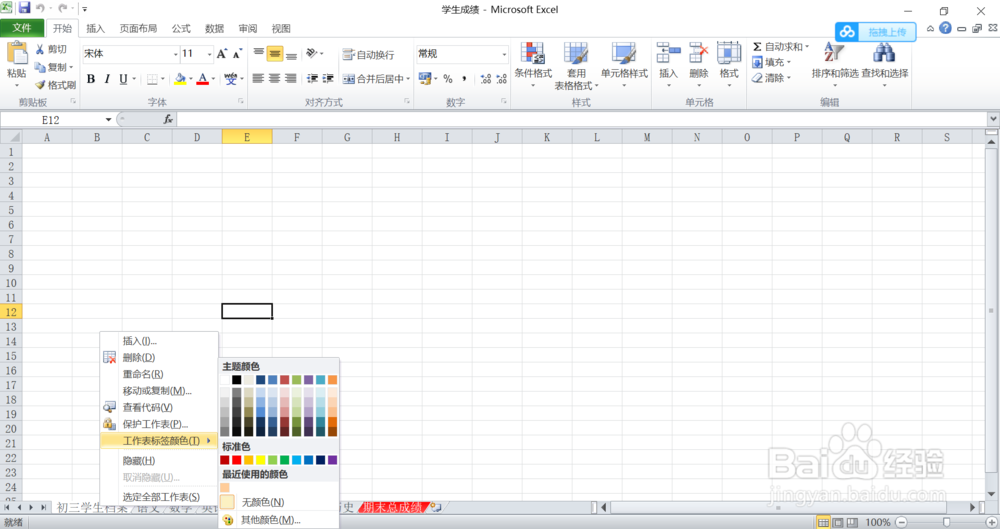Open the font name 宋体 dropdown
Screen dimensions: 1000x529
pos(175,54)
